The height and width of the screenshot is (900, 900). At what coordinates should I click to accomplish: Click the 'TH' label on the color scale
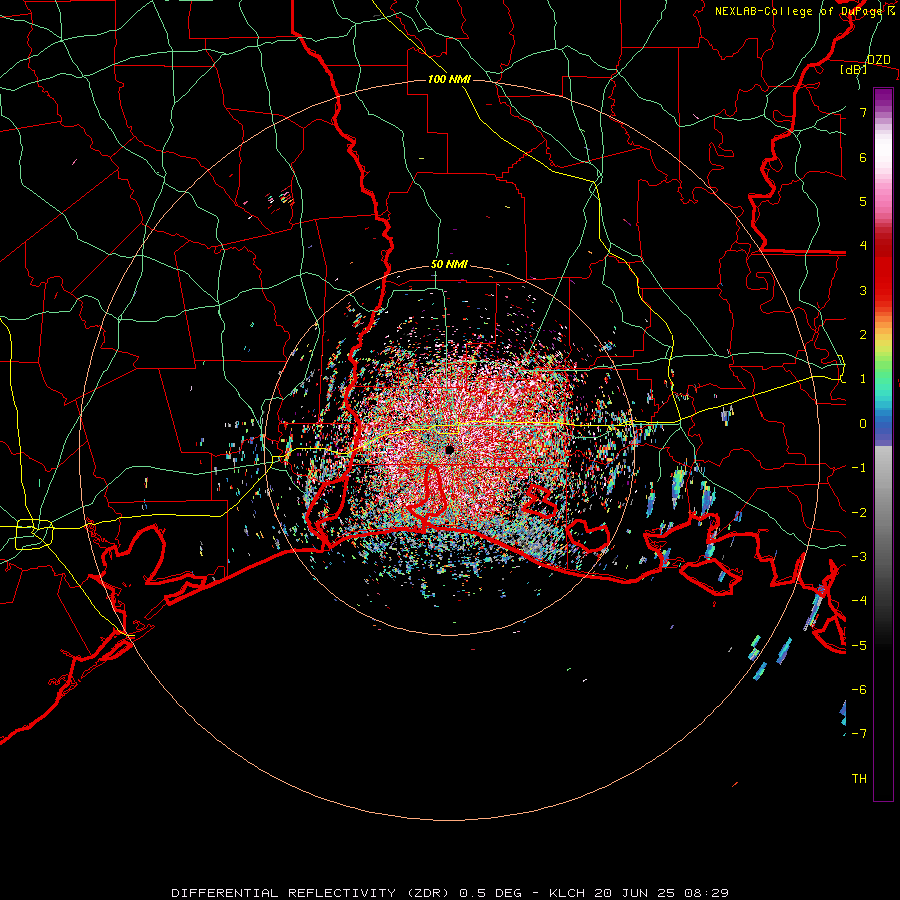point(859,779)
